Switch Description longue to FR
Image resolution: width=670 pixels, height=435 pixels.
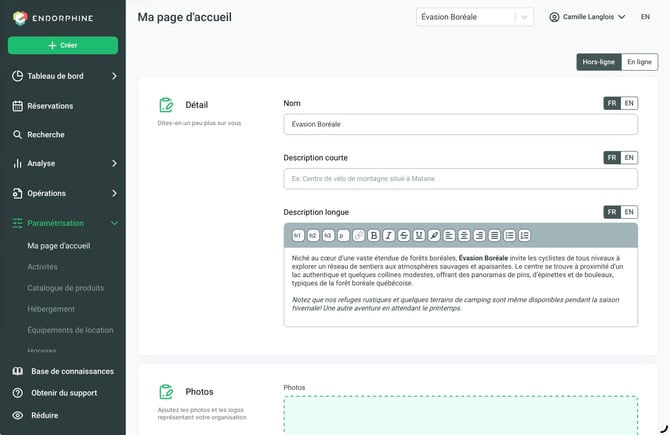[x=612, y=212]
